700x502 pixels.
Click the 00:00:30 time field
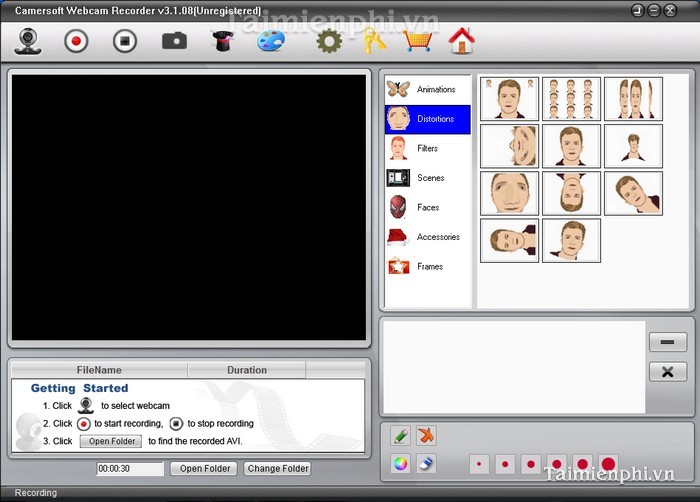point(130,469)
